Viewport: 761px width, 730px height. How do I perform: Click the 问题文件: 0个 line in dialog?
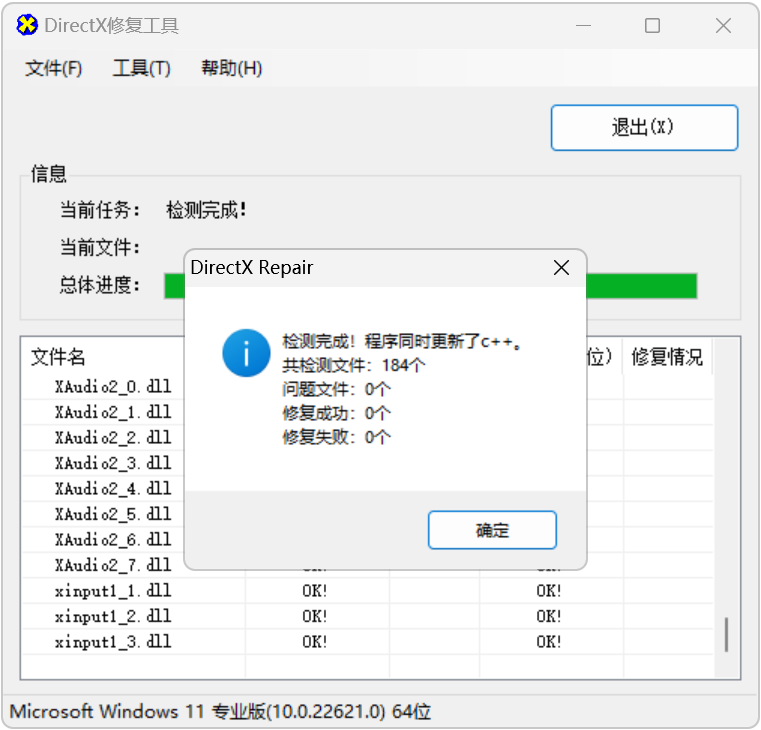[336, 389]
